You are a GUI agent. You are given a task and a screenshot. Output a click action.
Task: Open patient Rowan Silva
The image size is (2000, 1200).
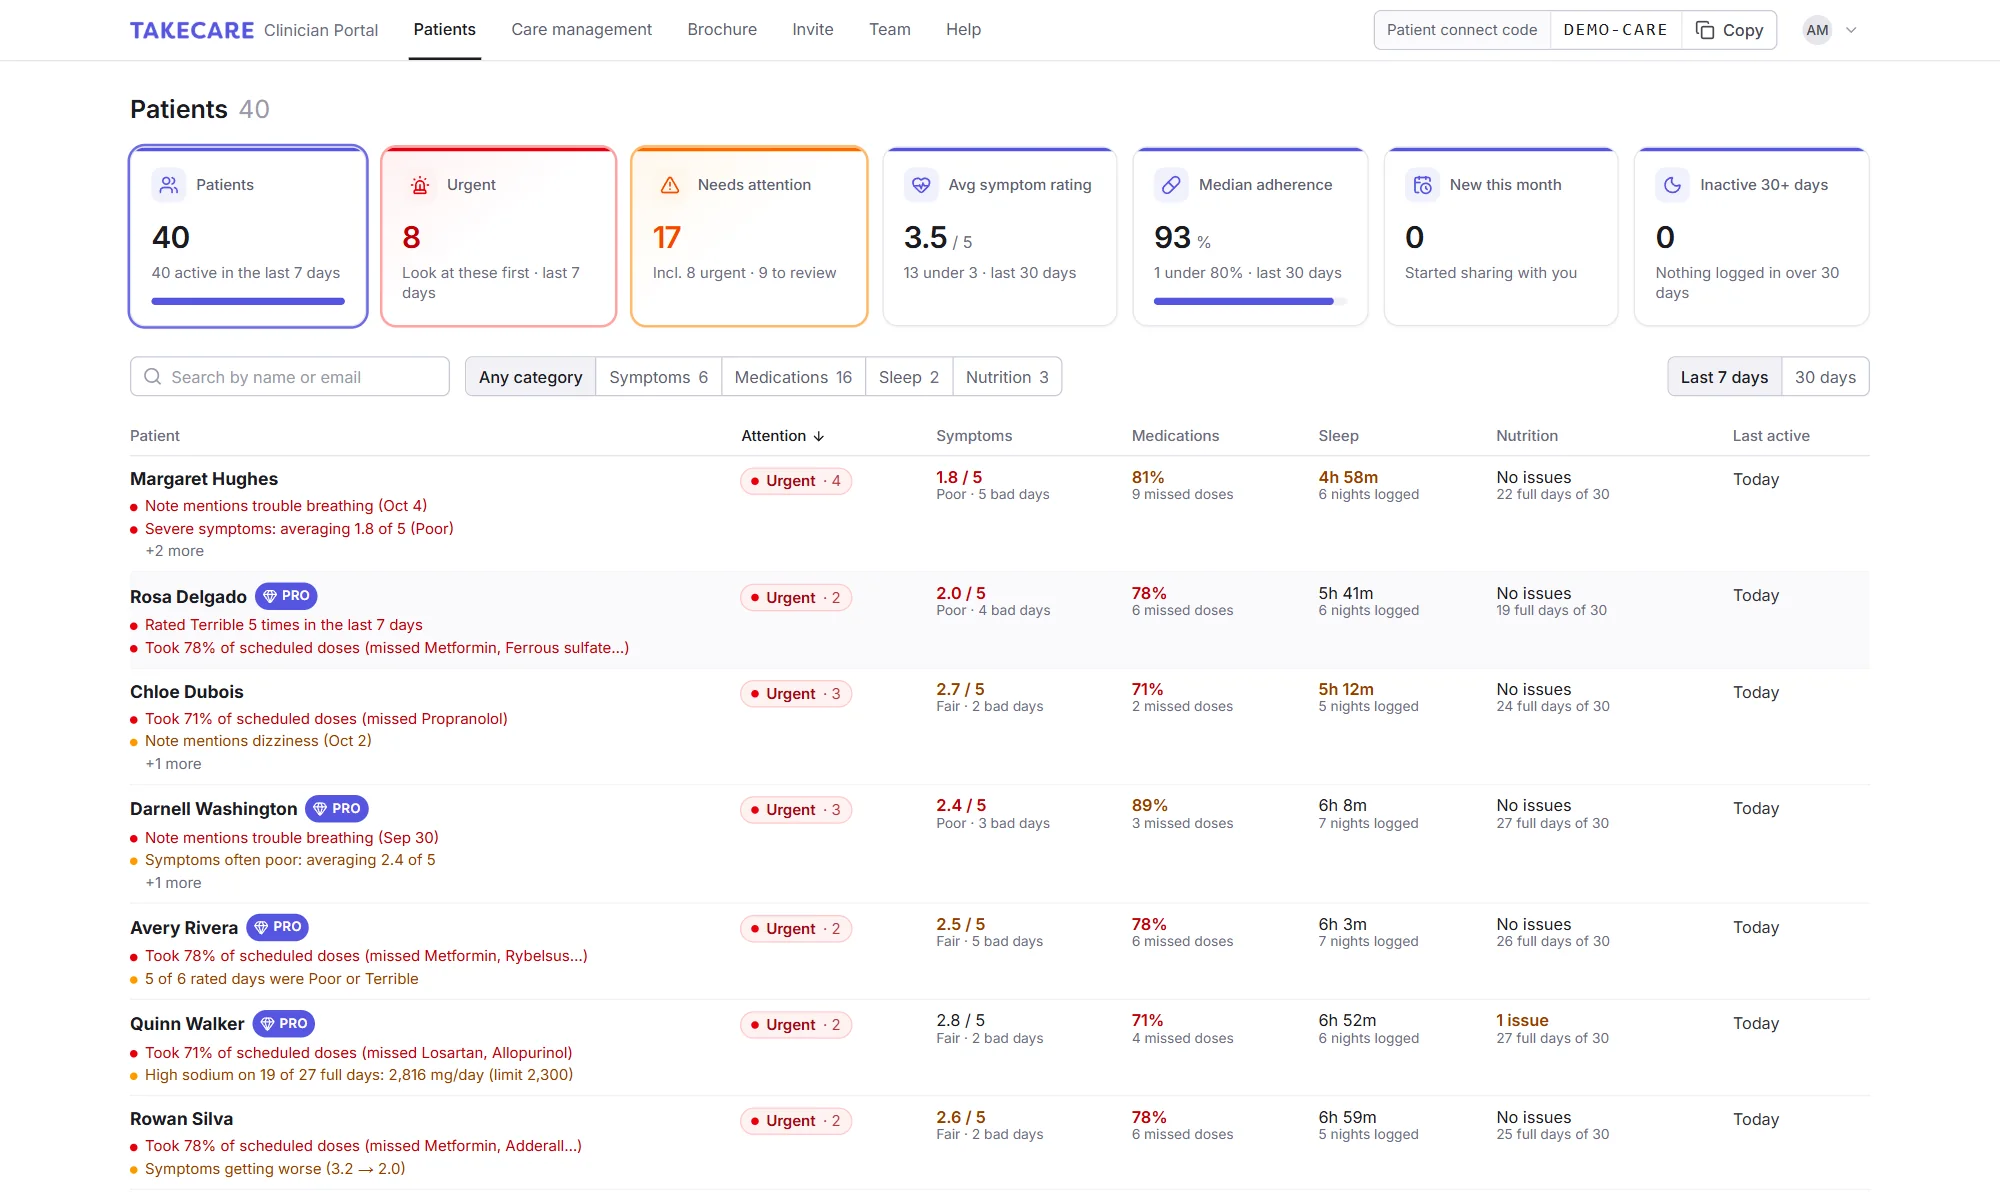181,1119
